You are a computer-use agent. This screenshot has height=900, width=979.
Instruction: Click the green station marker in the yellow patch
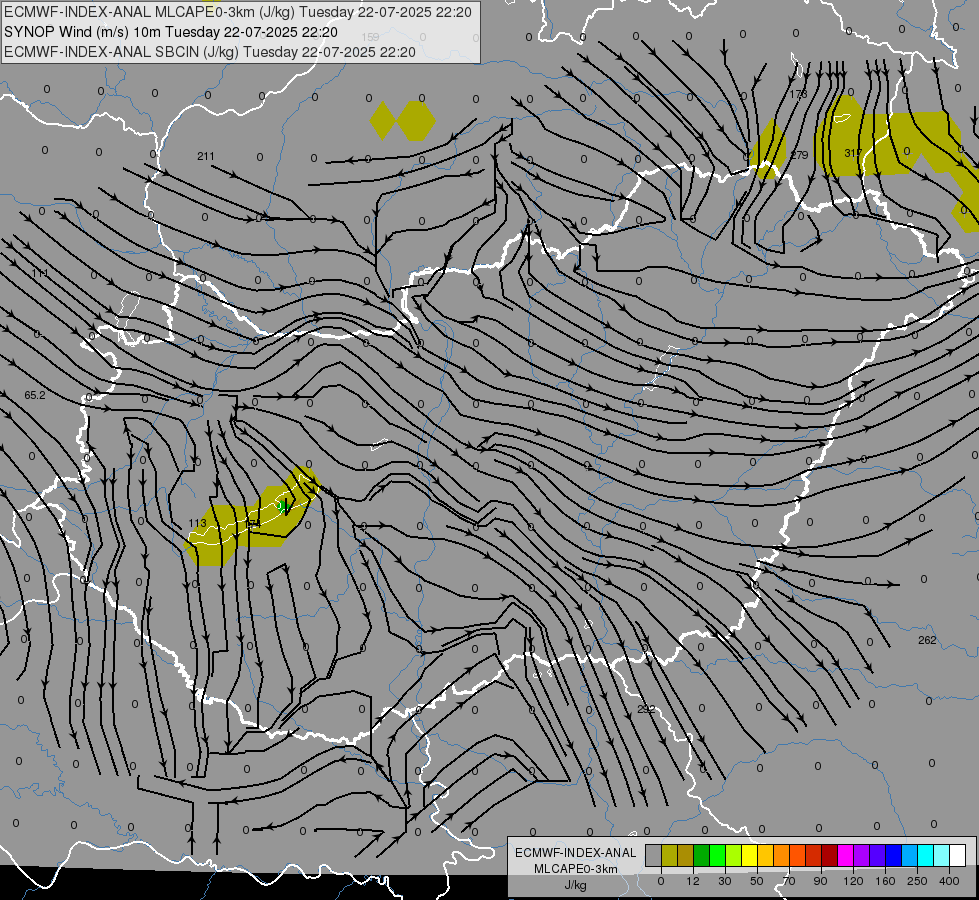pyautogui.click(x=283, y=506)
